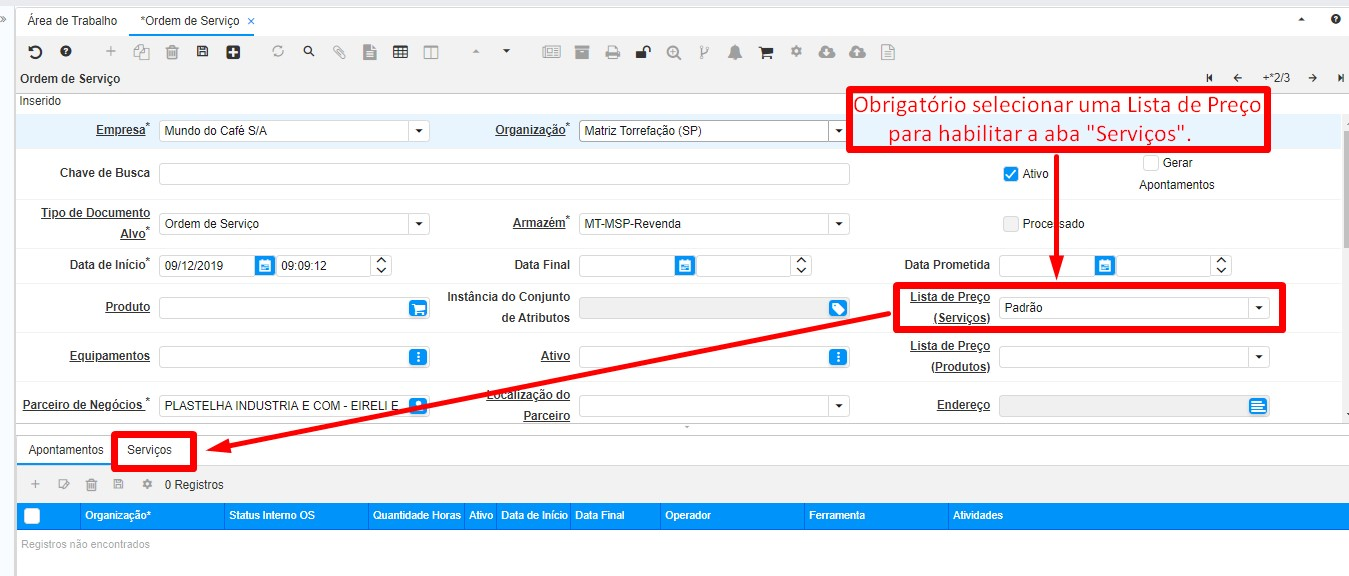Click the Chave de Busca input field
Viewport: 1349px width, 576px height.
[504, 174]
